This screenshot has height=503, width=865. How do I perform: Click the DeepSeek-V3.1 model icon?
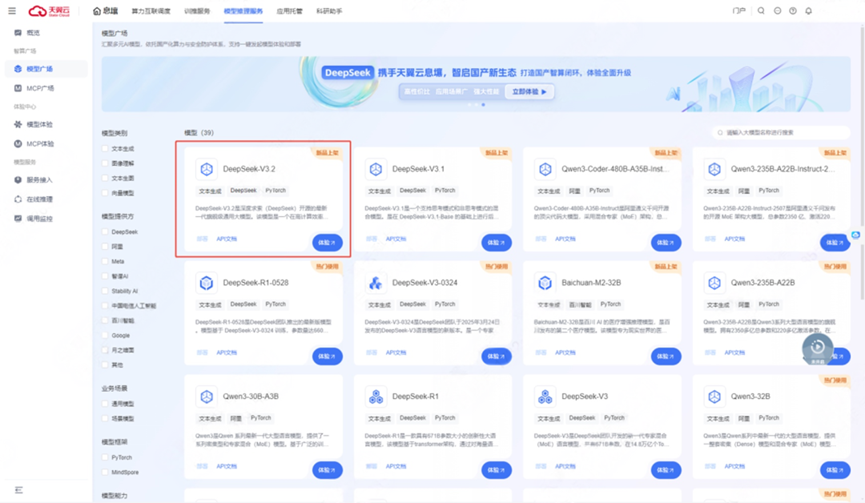click(x=376, y=169)
